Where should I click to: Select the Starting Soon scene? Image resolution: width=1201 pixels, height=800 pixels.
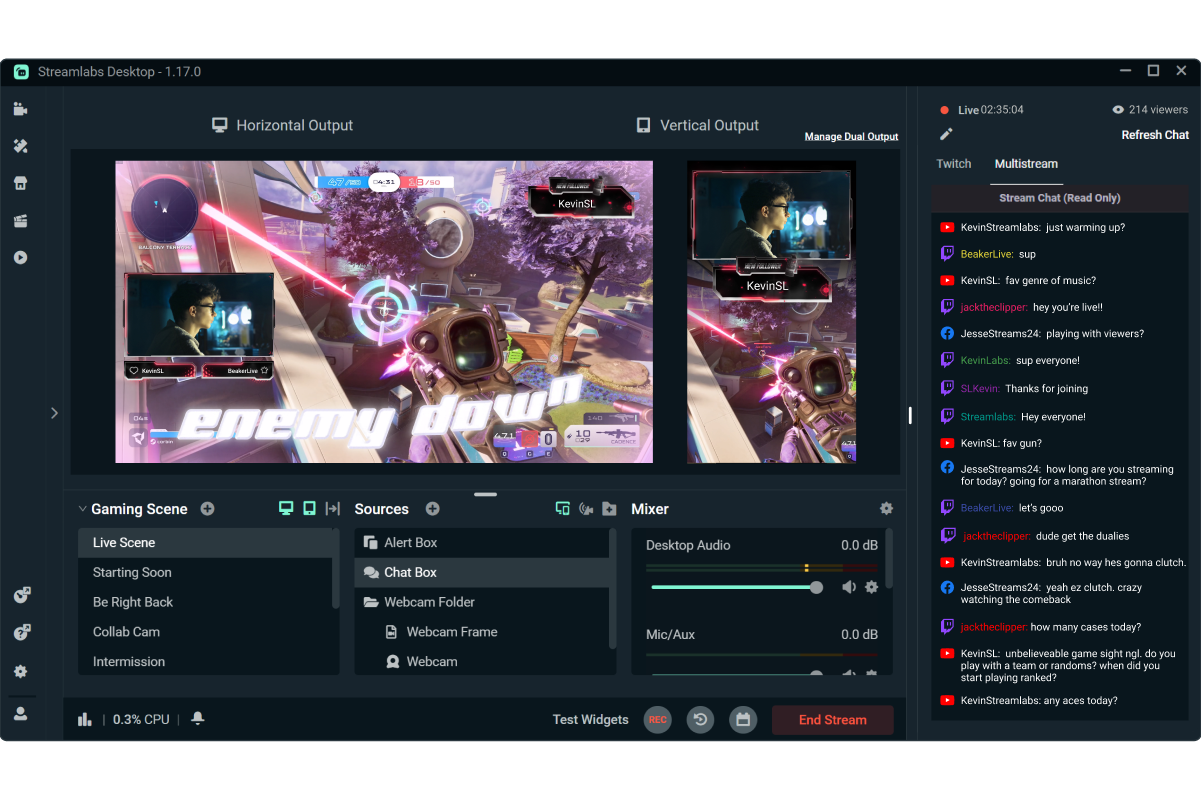click(x=205, y=572)
